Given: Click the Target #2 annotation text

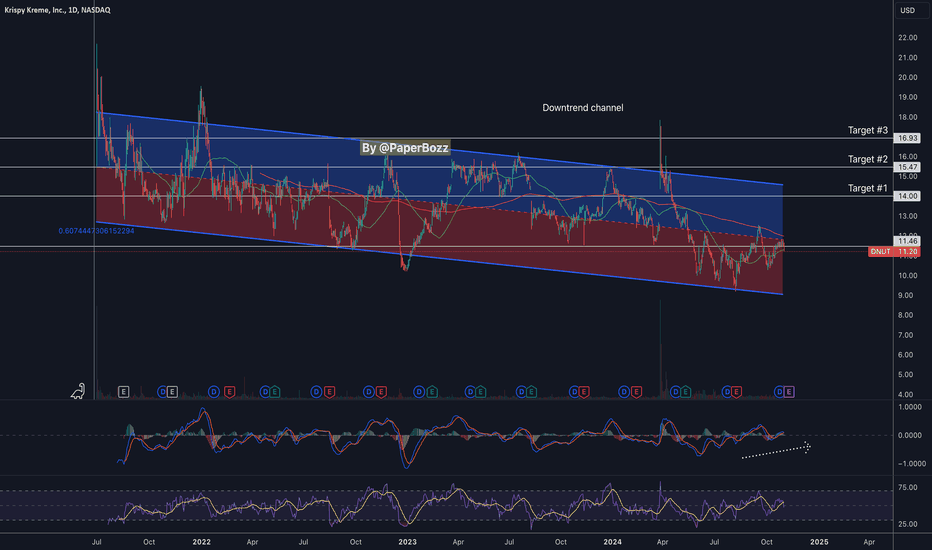Looking at the screenshot, I should (867, 159).
